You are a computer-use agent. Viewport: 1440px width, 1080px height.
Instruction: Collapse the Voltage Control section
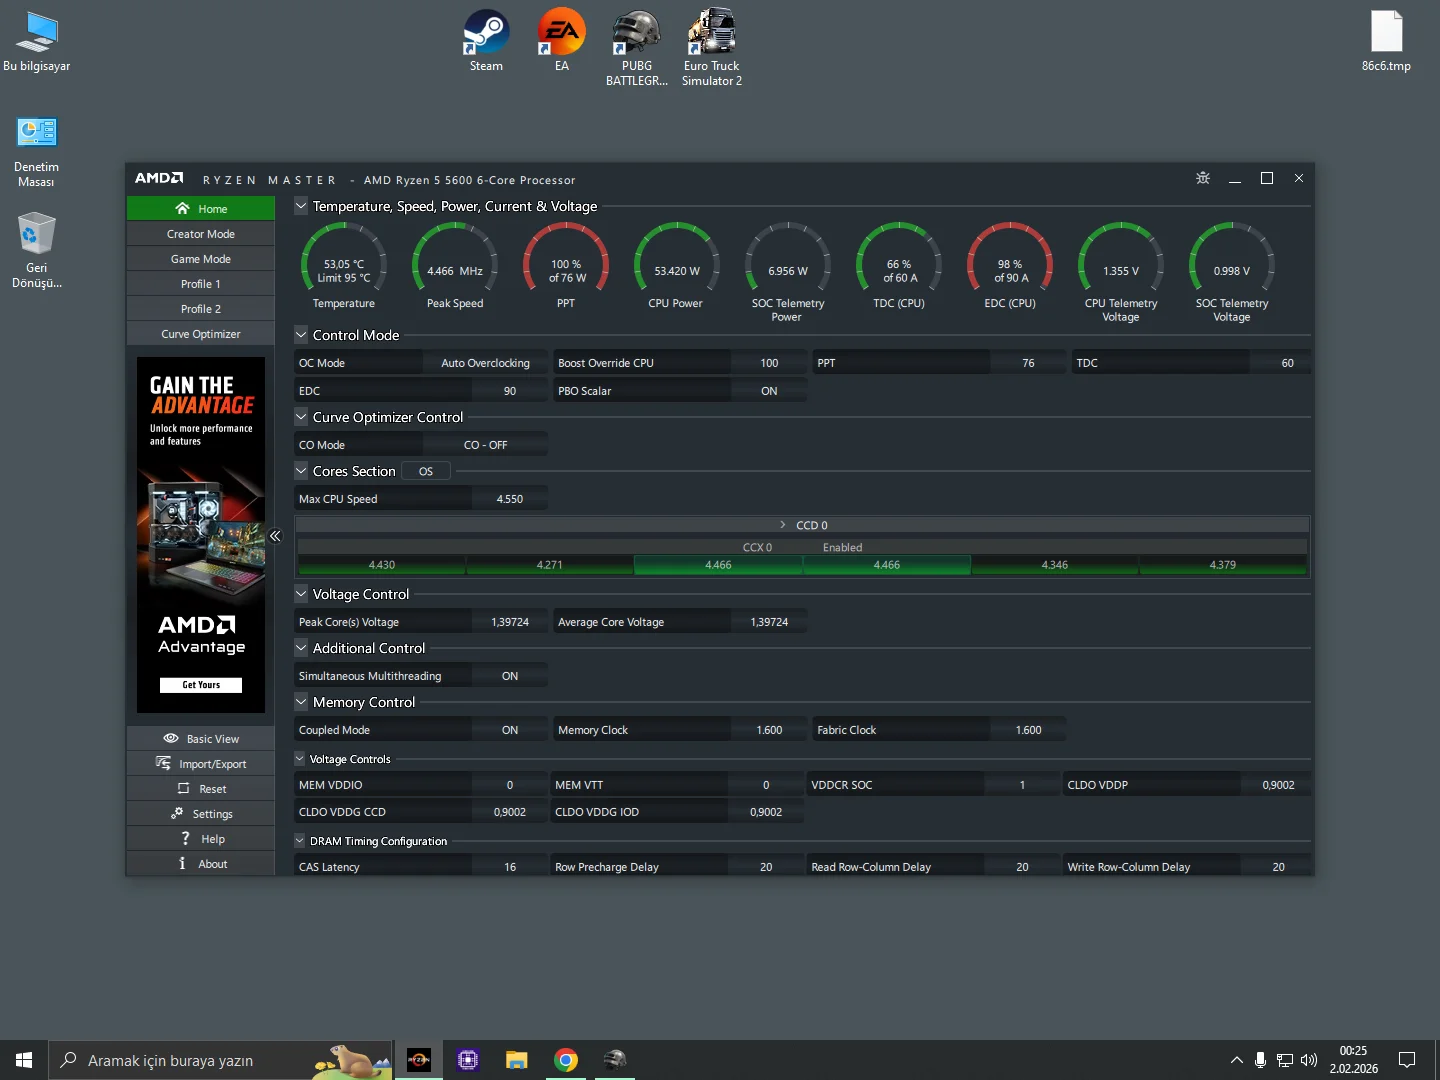tap(301, 594)
